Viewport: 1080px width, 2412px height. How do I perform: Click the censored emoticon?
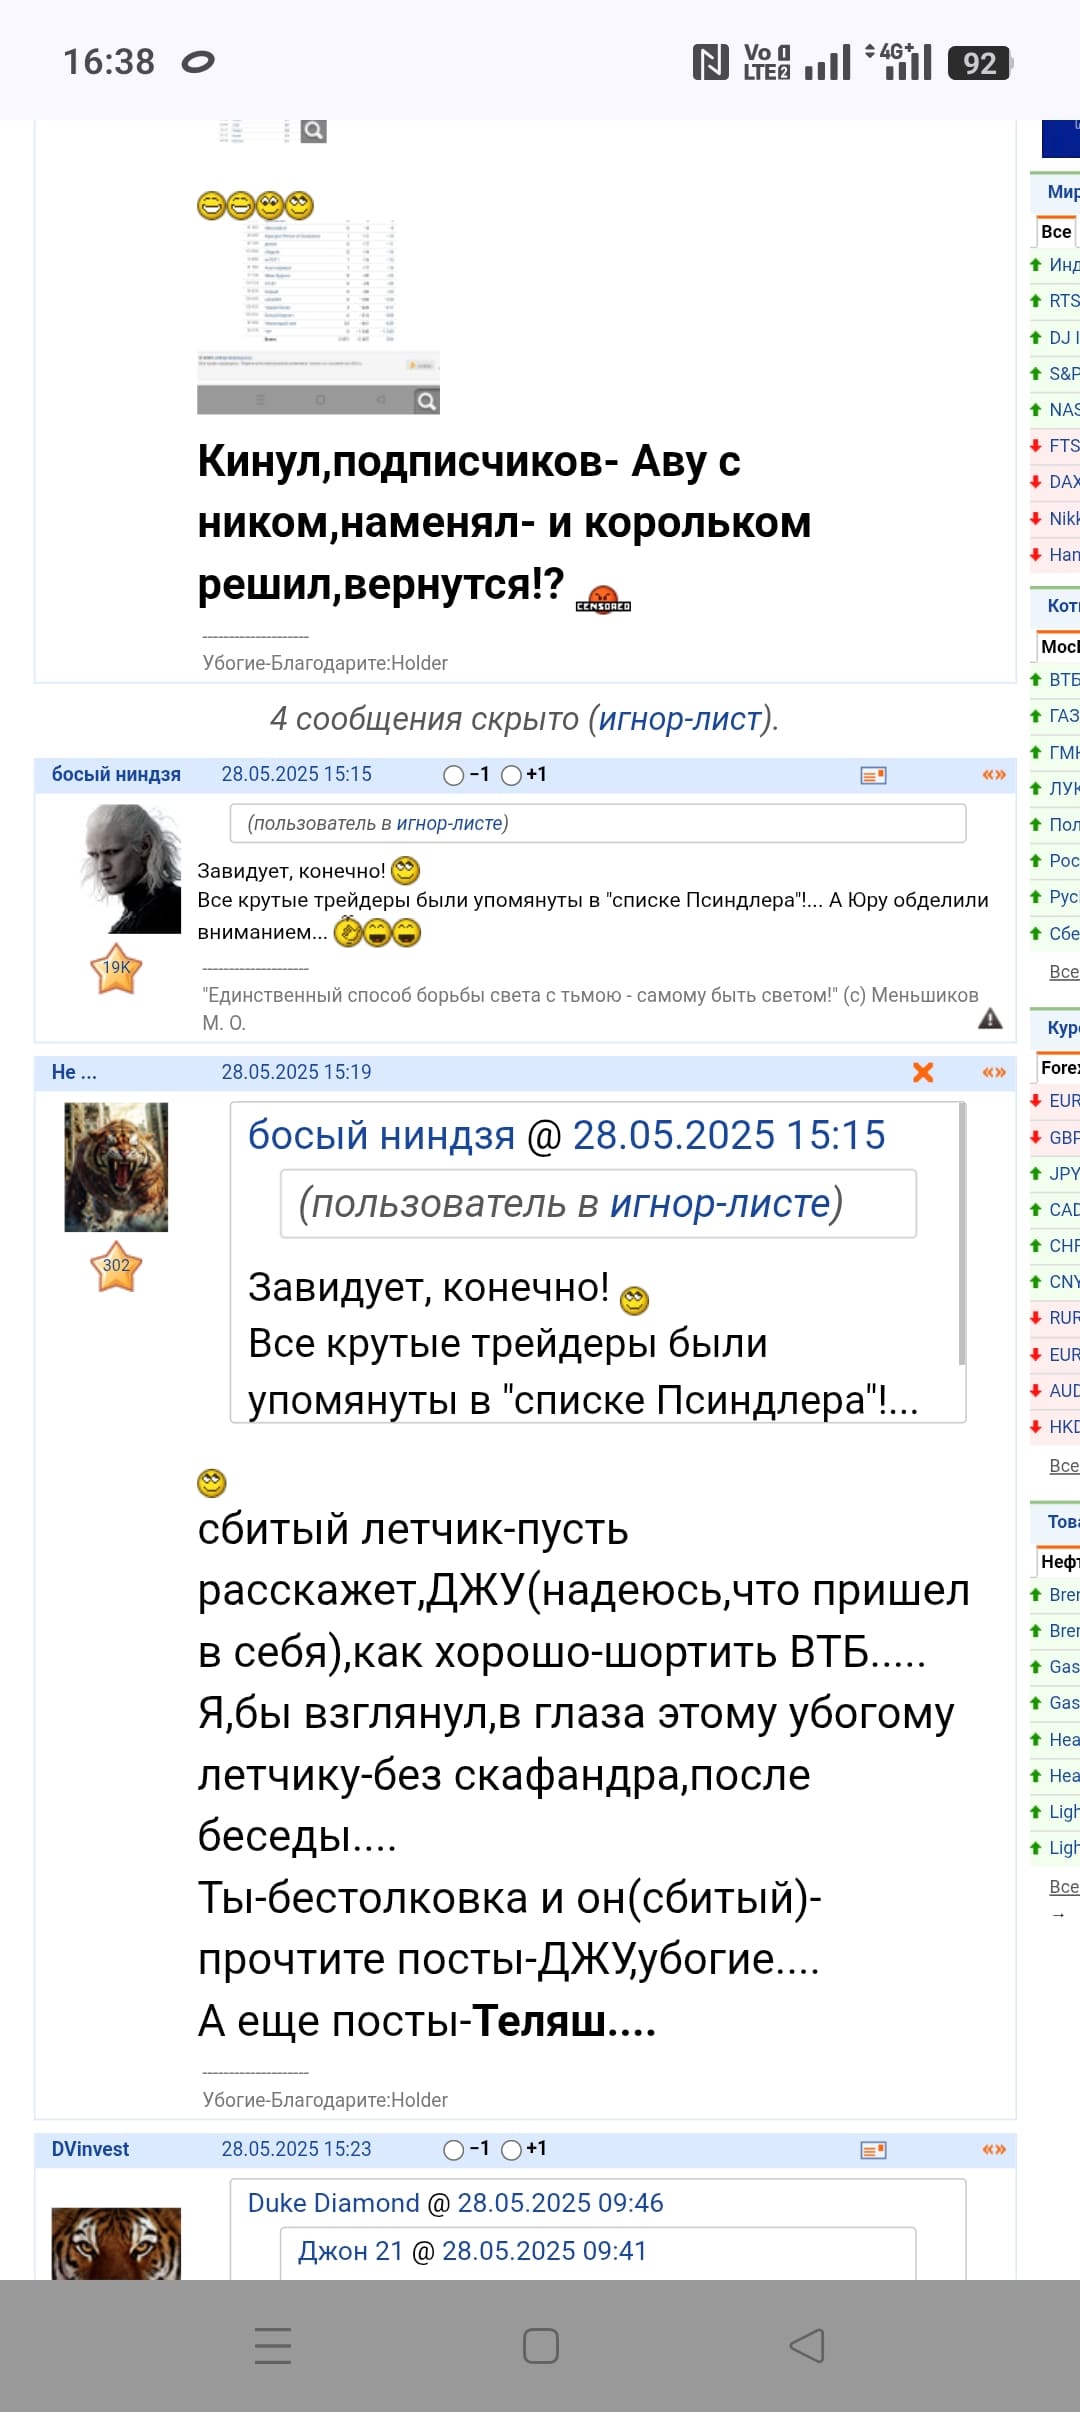point(603,599)
